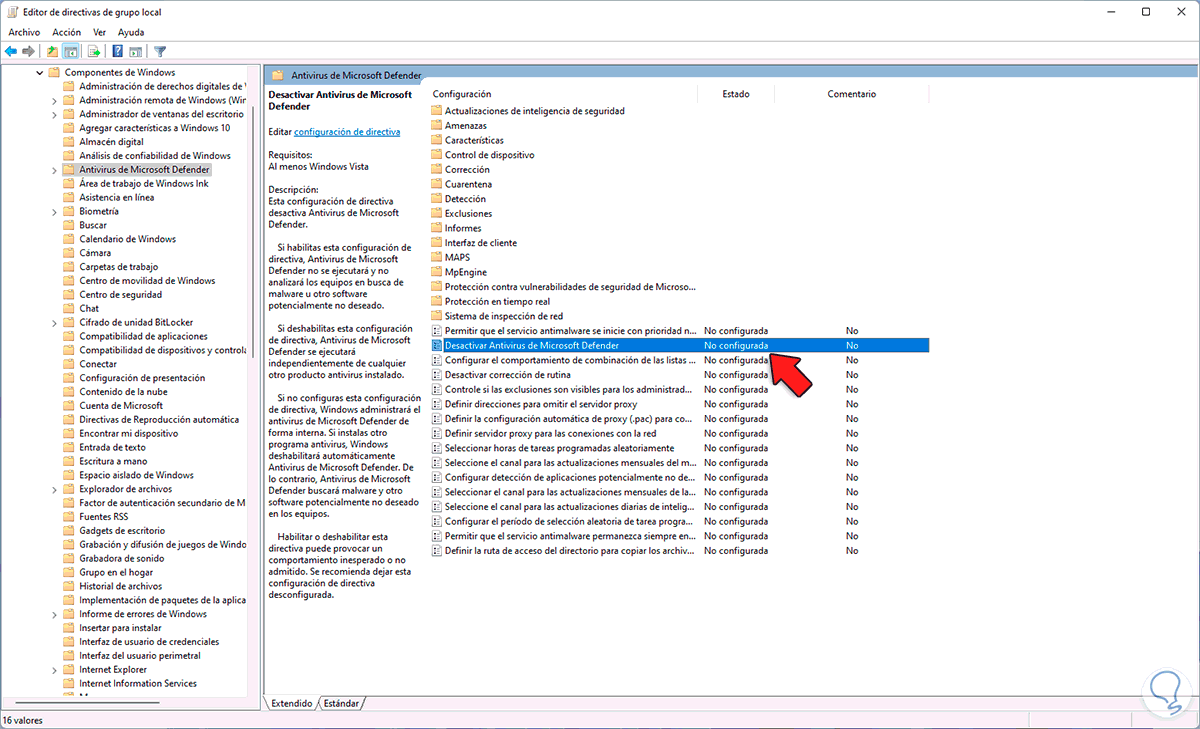Select Almacén digital in tree

pos(111,142)
